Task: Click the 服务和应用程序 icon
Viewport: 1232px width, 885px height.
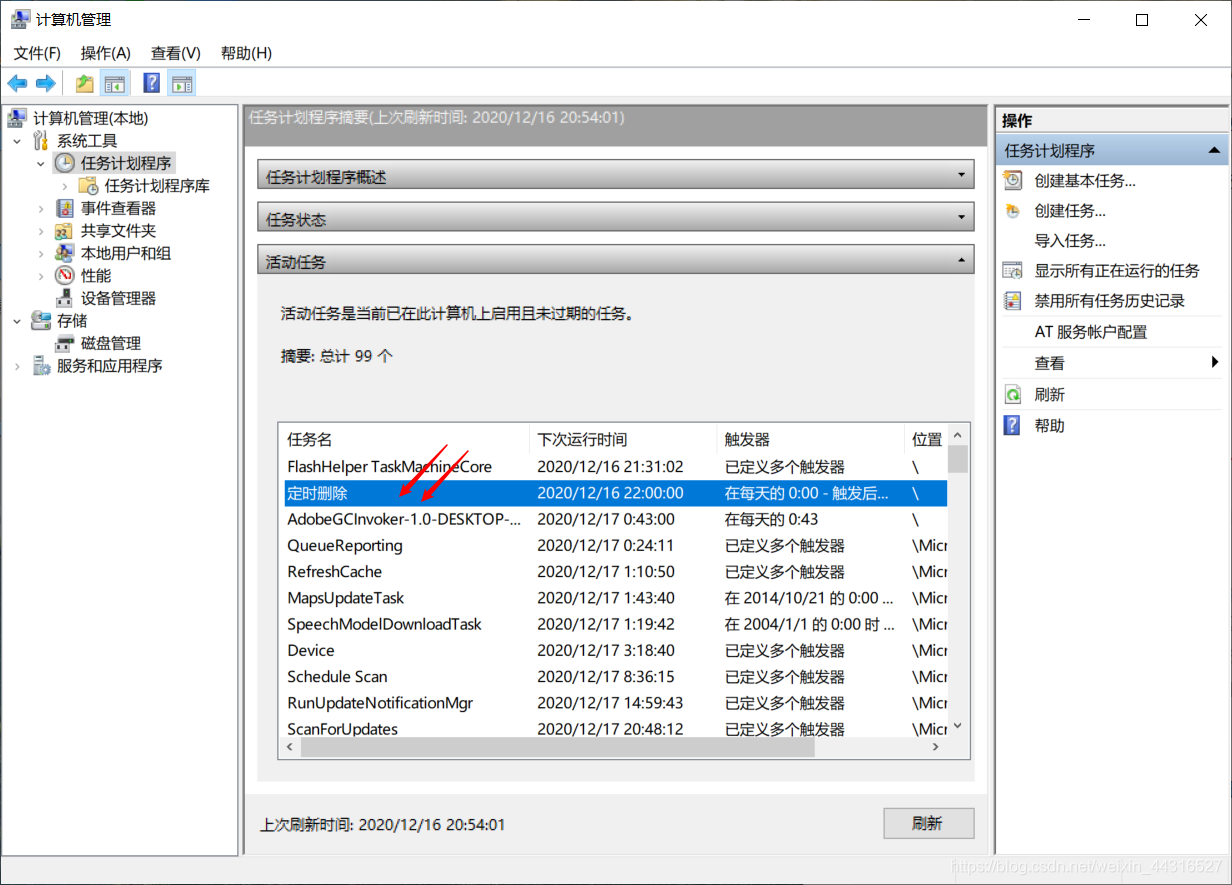Action: pyautogui.click(x=41, y=366)
